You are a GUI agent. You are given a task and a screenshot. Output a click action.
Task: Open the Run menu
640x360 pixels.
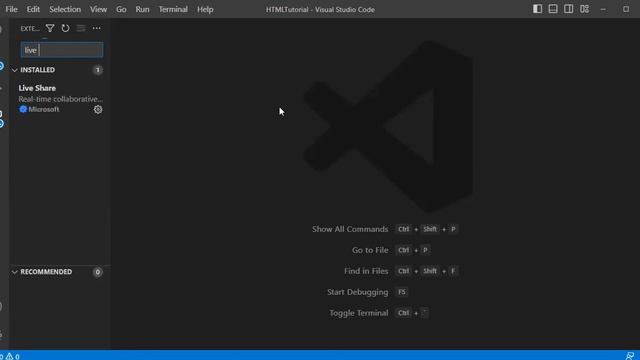pyautogui.click(x=142, y=9)
